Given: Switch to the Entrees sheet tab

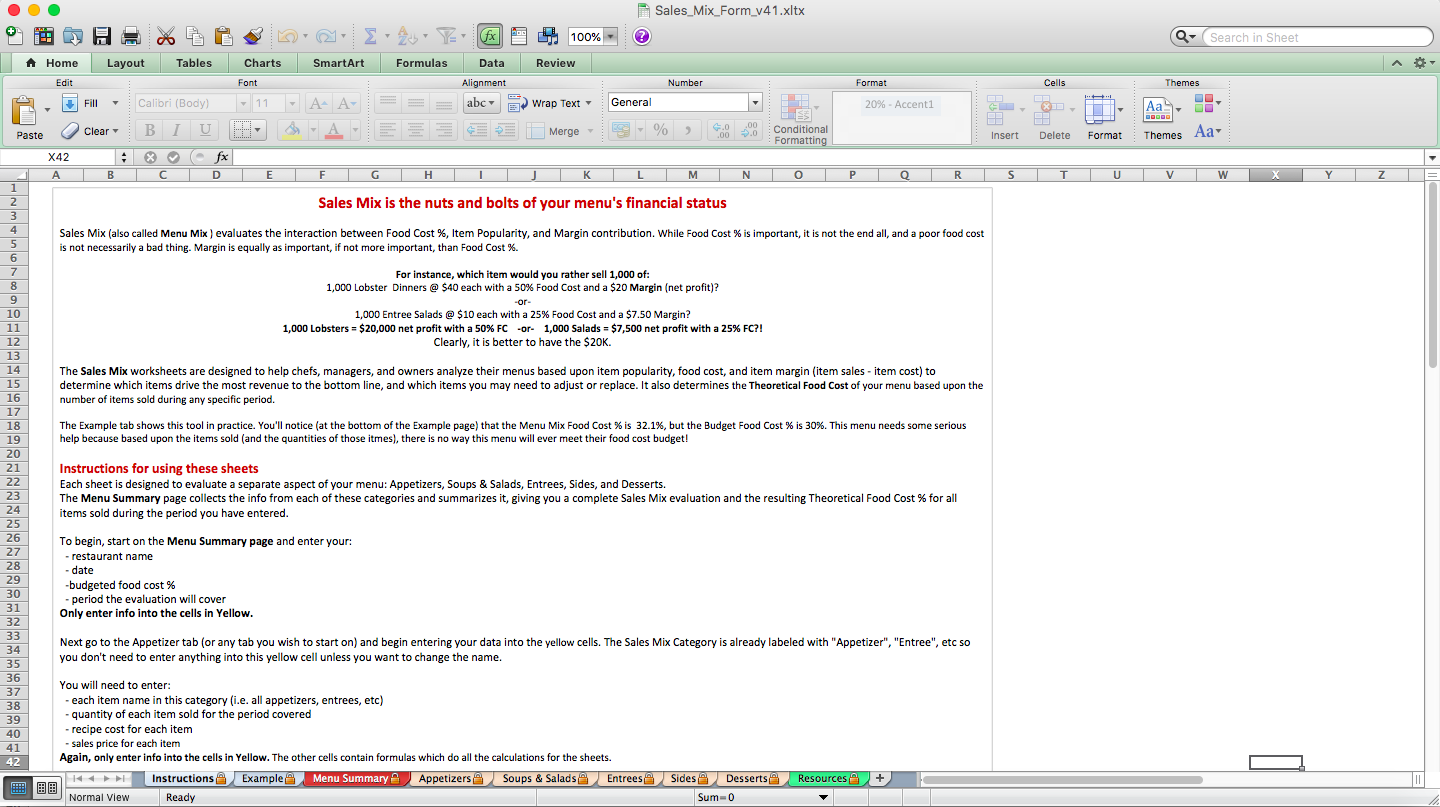Looking at the screenshot, I should [x=625, y=778].
